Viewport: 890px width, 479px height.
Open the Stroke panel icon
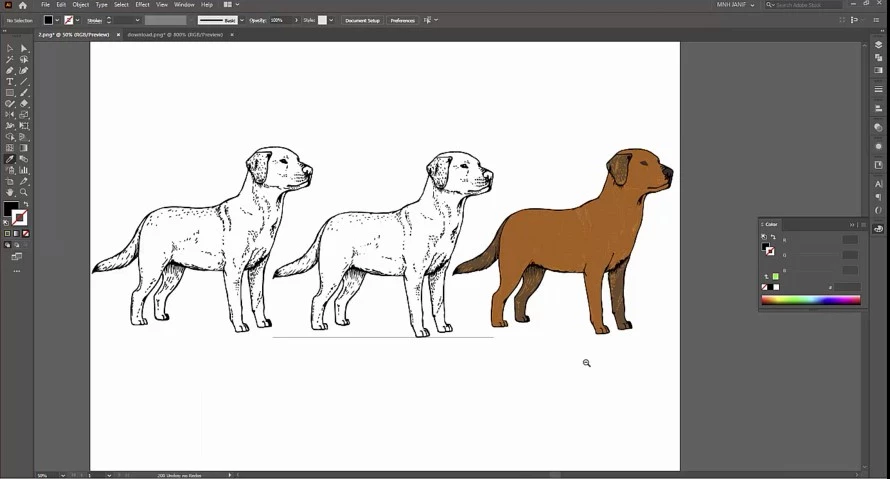point(879,89)
